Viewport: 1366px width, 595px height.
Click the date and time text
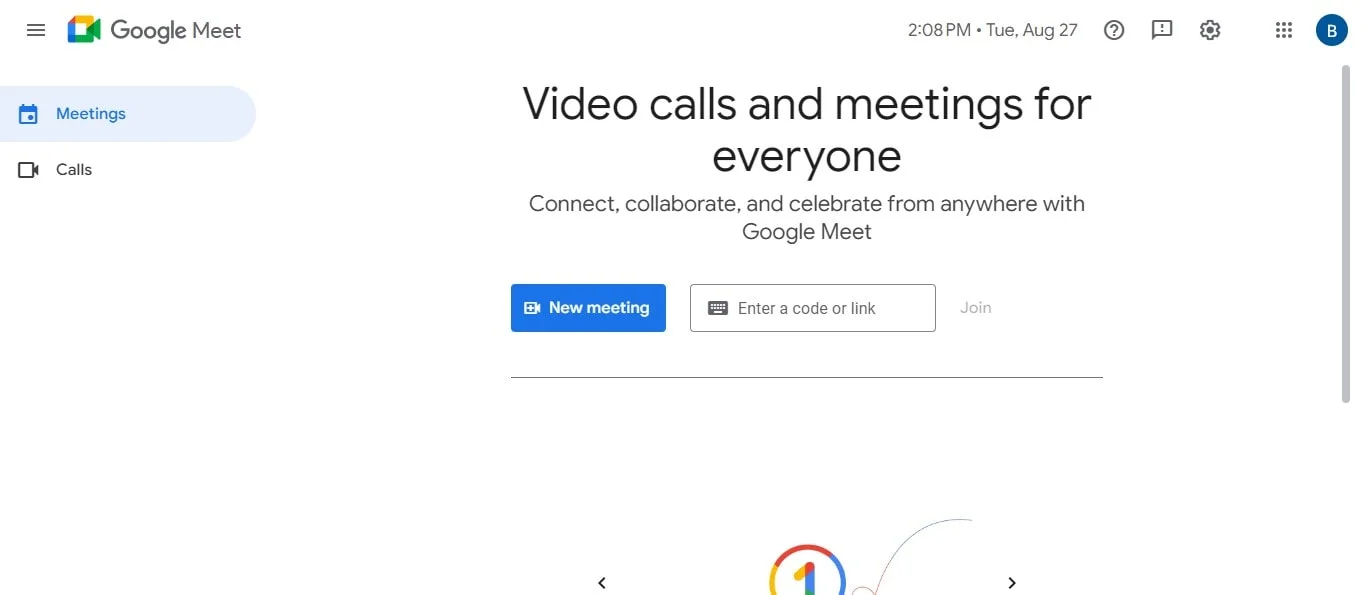coord(993,30)
